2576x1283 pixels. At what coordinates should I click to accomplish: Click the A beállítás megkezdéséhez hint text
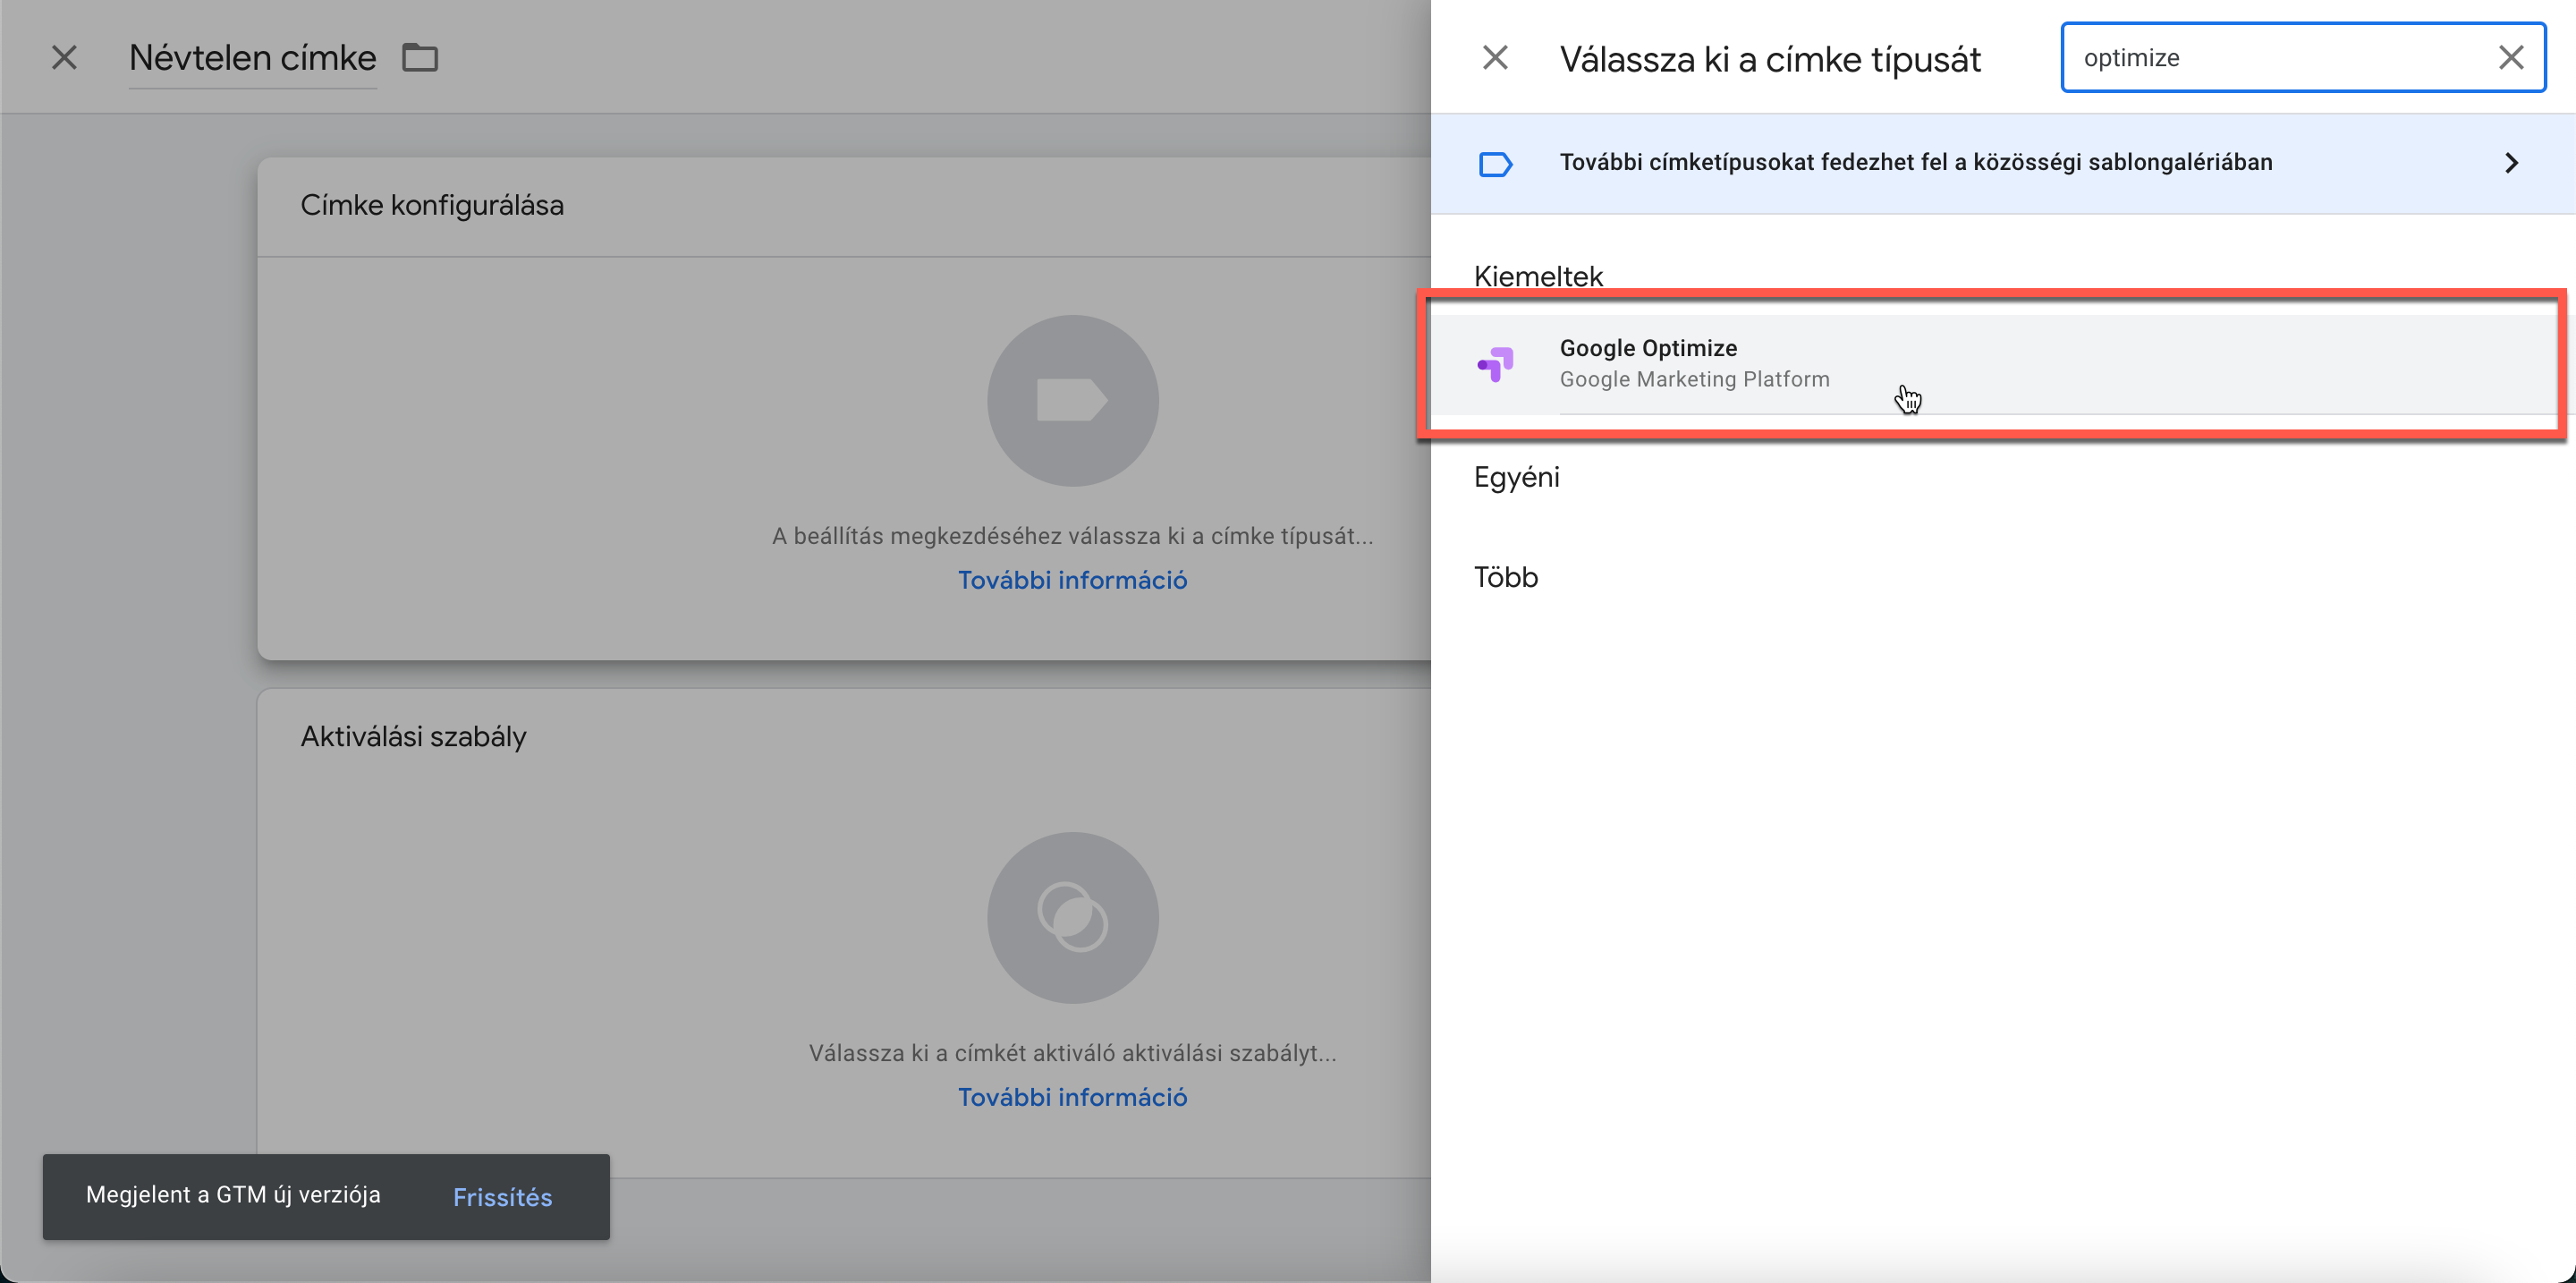[1073, 536]
